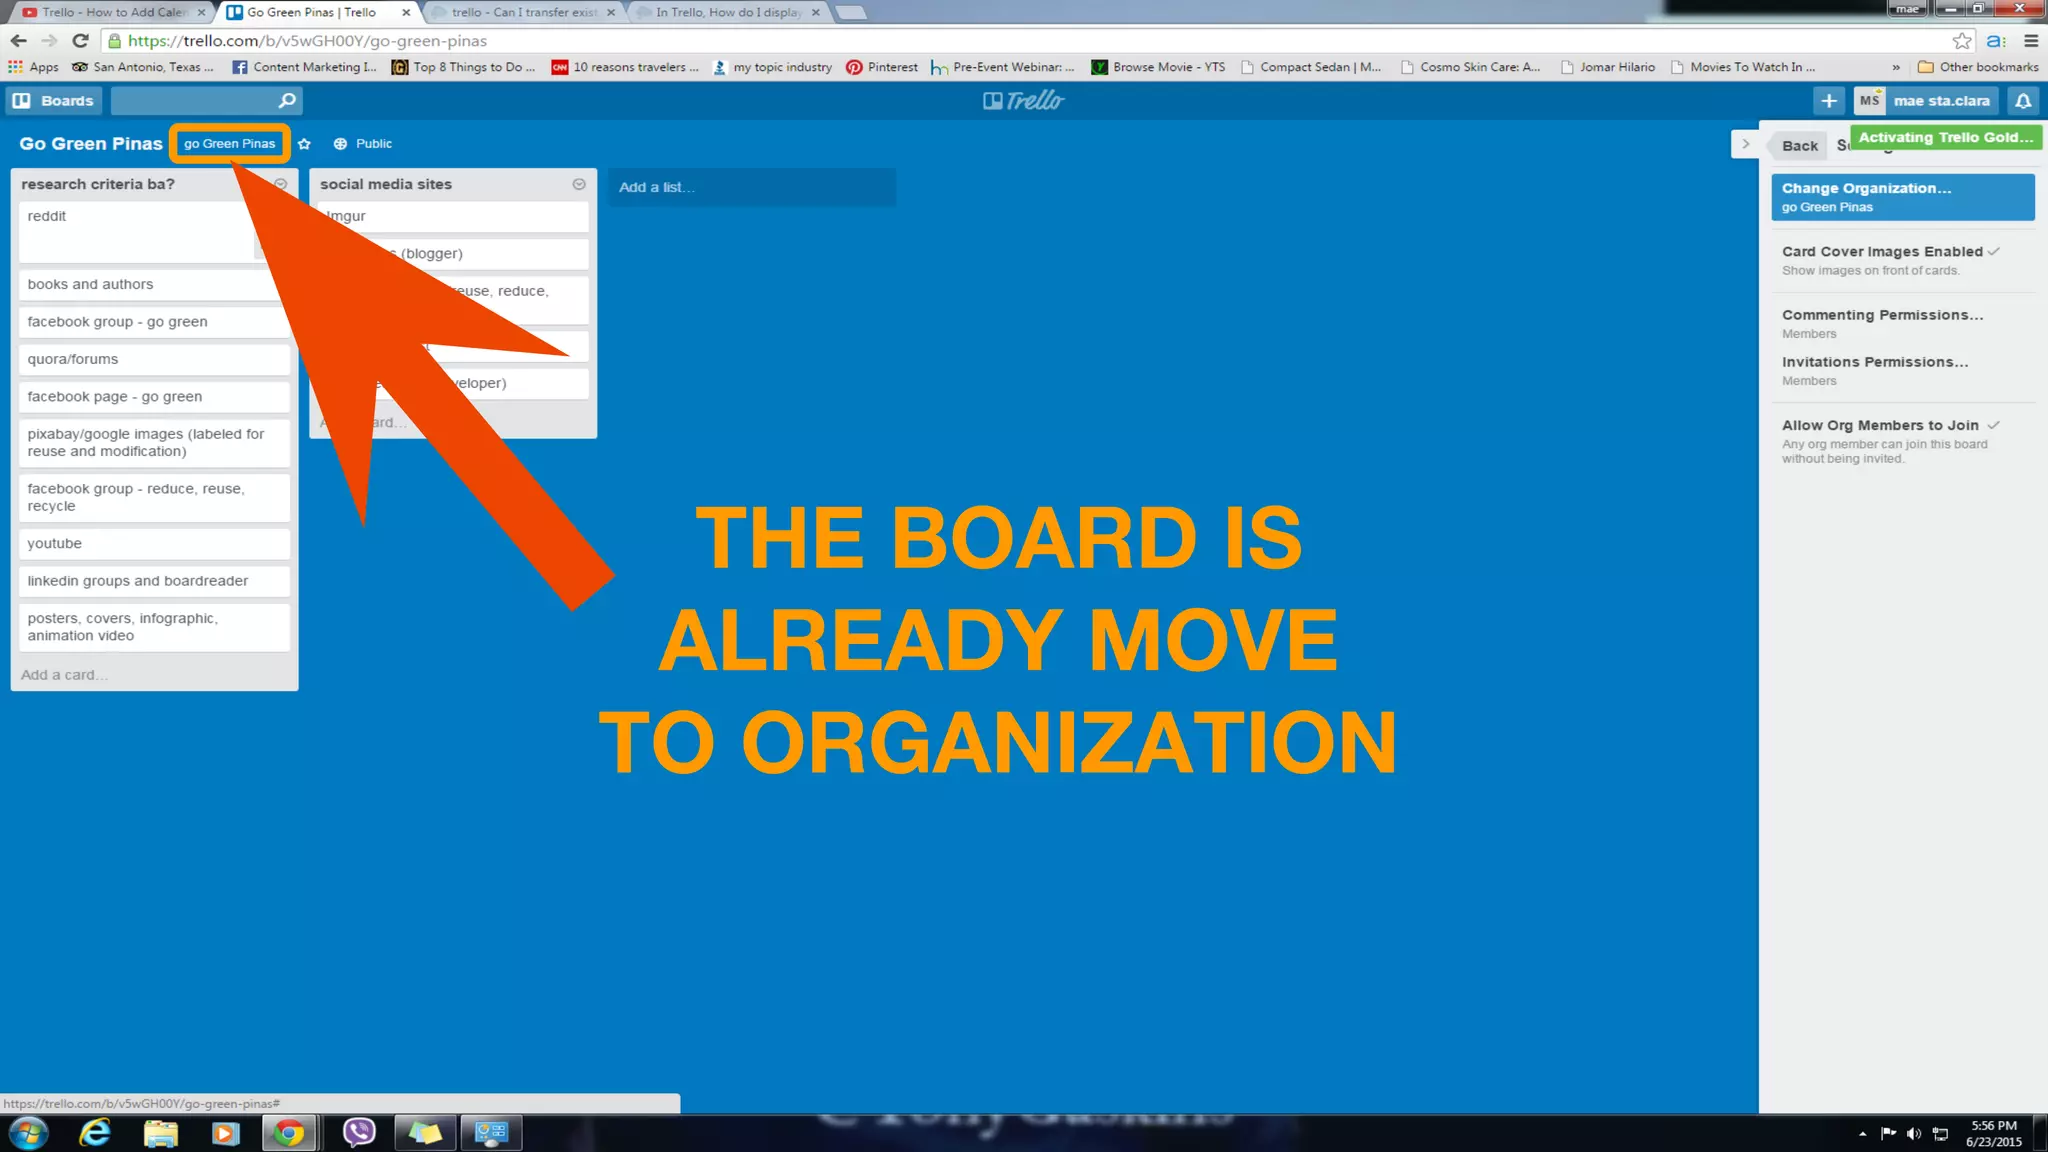
Task: Open the facebook page - go green card
Action: pyautogui.click(x=153, y=397)
